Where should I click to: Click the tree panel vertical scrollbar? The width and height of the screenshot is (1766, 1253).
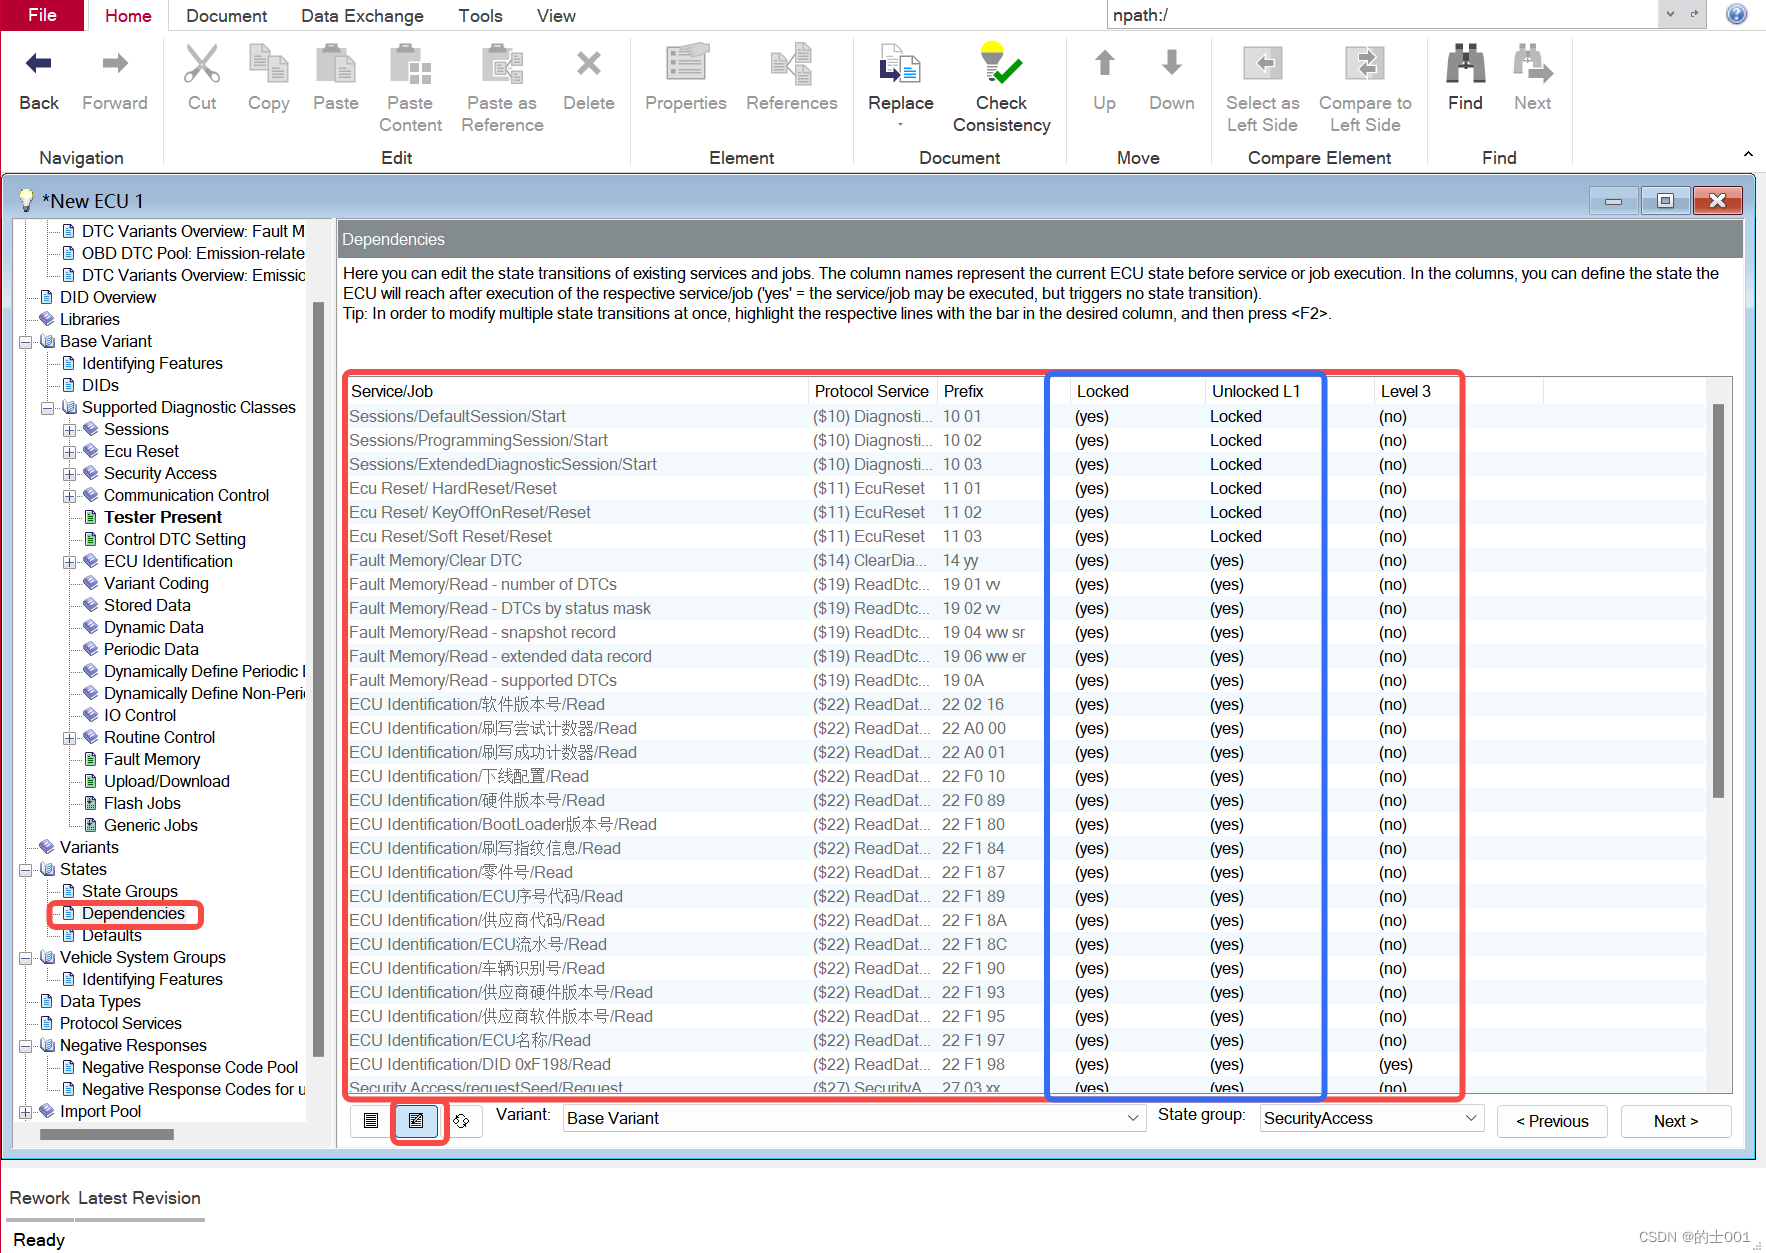[319, 678]
